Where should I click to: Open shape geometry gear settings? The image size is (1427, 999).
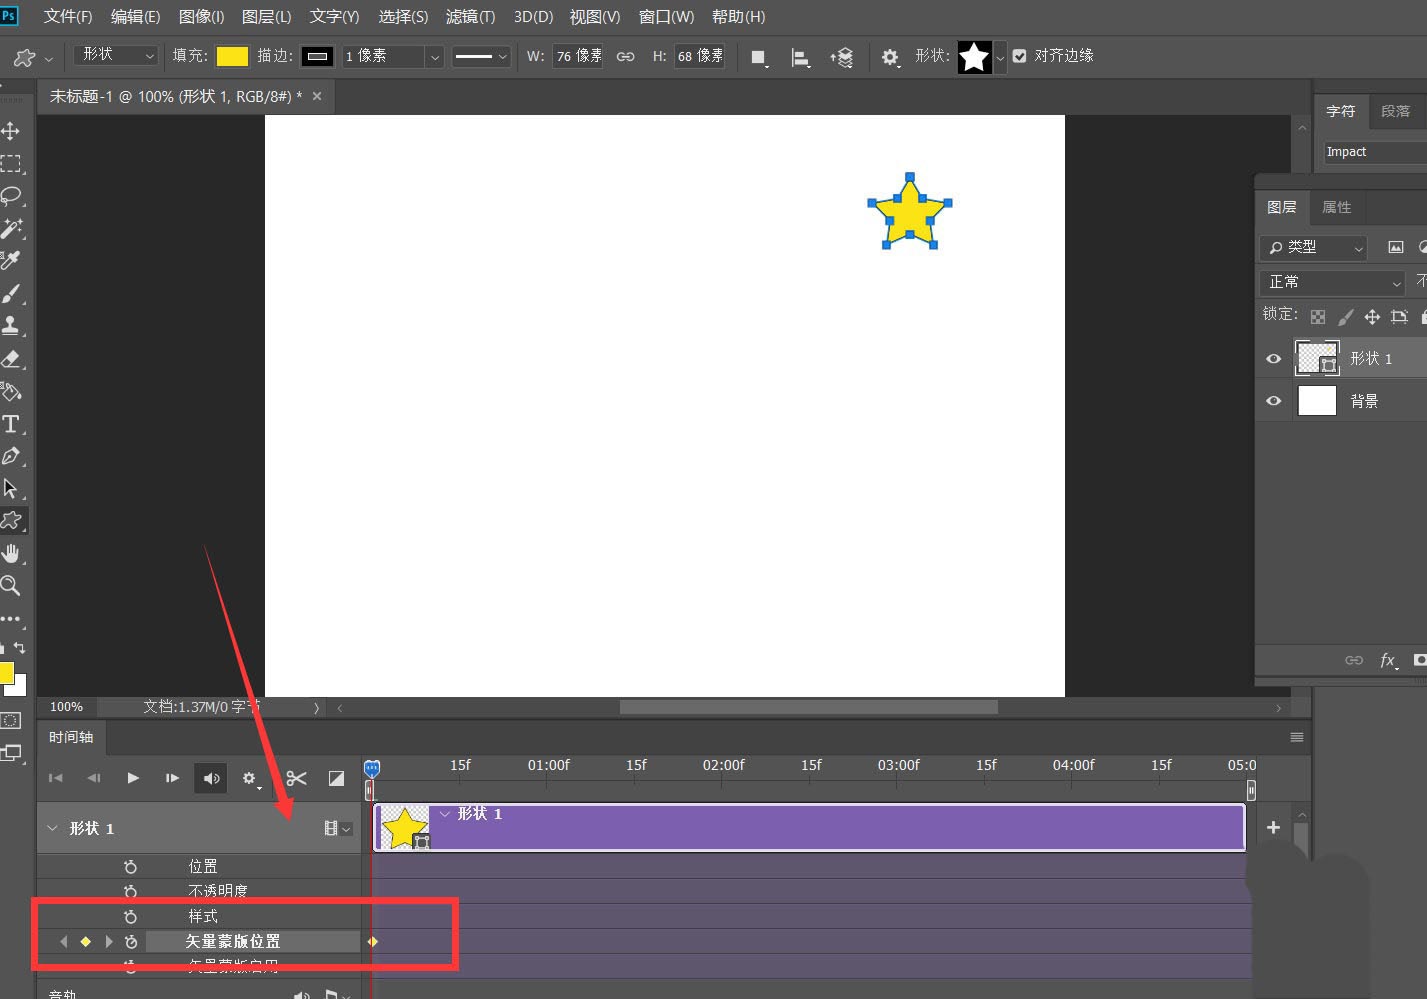pos(890,57)
